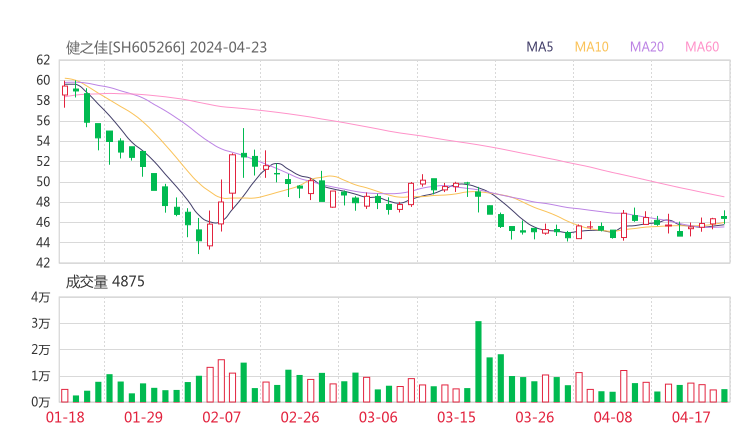Click the chart title 健之佳[SH605266] 2024-04-23
The width and height of the screenshot is (740, 440).
point(167,48)
